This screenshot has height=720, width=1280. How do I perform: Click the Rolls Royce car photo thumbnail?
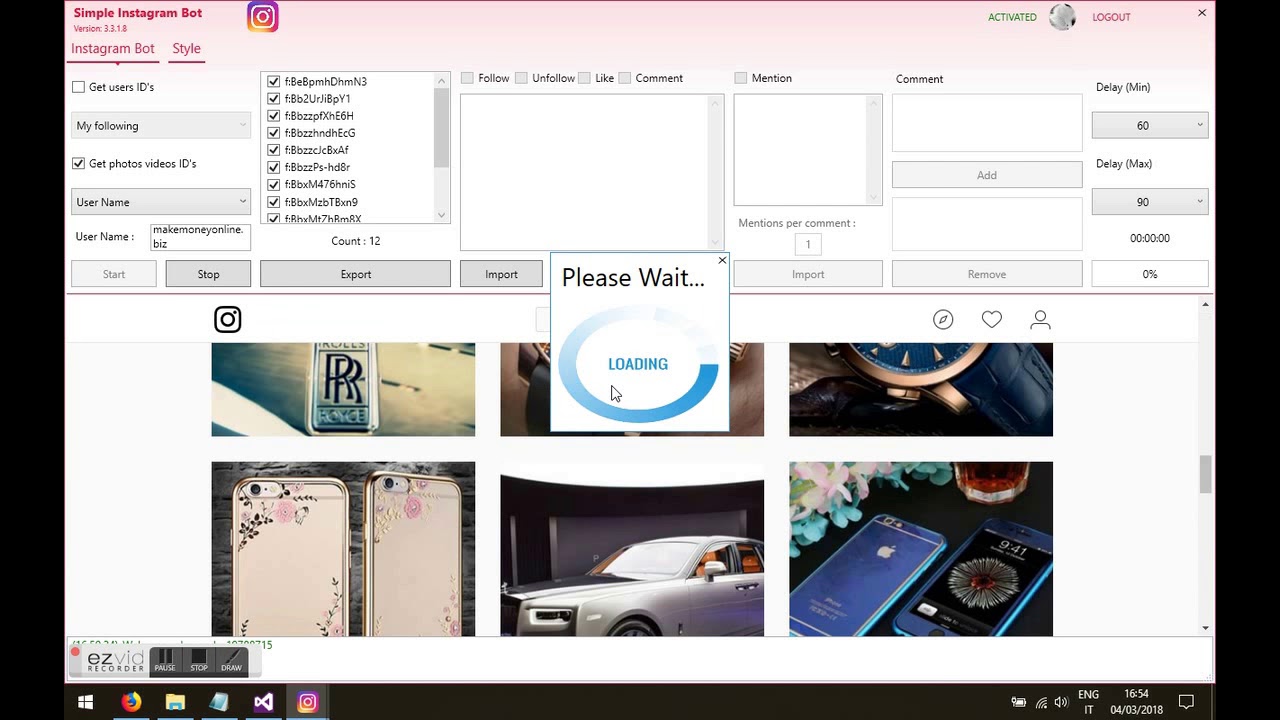click(x=632, y=549)
